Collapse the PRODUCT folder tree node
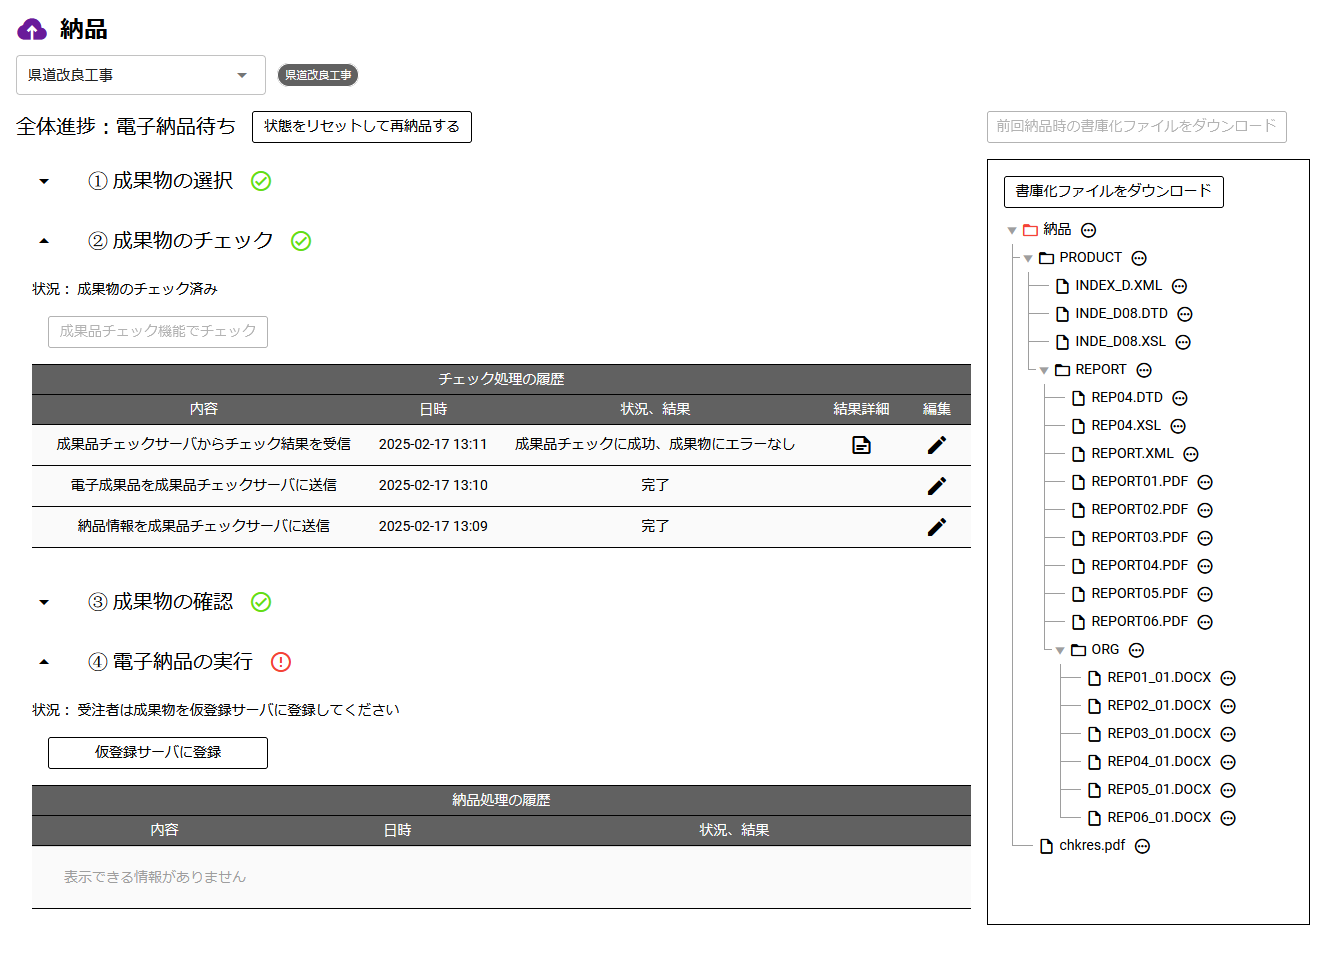Viewport: 1326px width, 975px height. (1028, 258)
